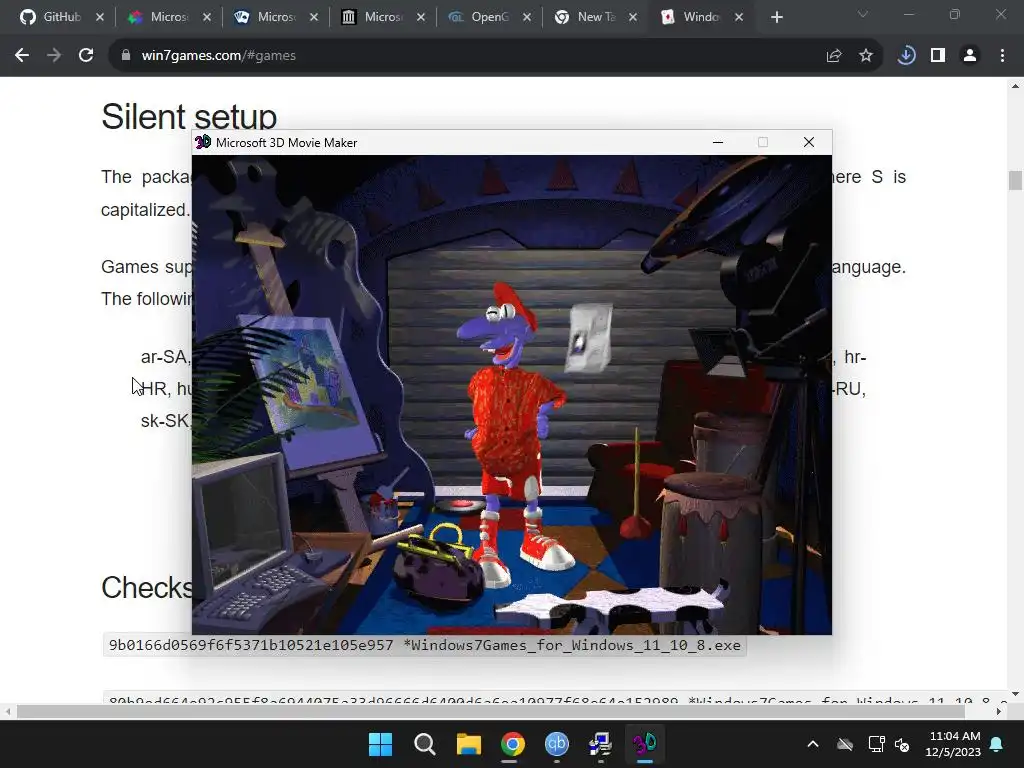The image size is (1024, 768).
Task: Click the browser forward arrow
Action: [54, 56]
